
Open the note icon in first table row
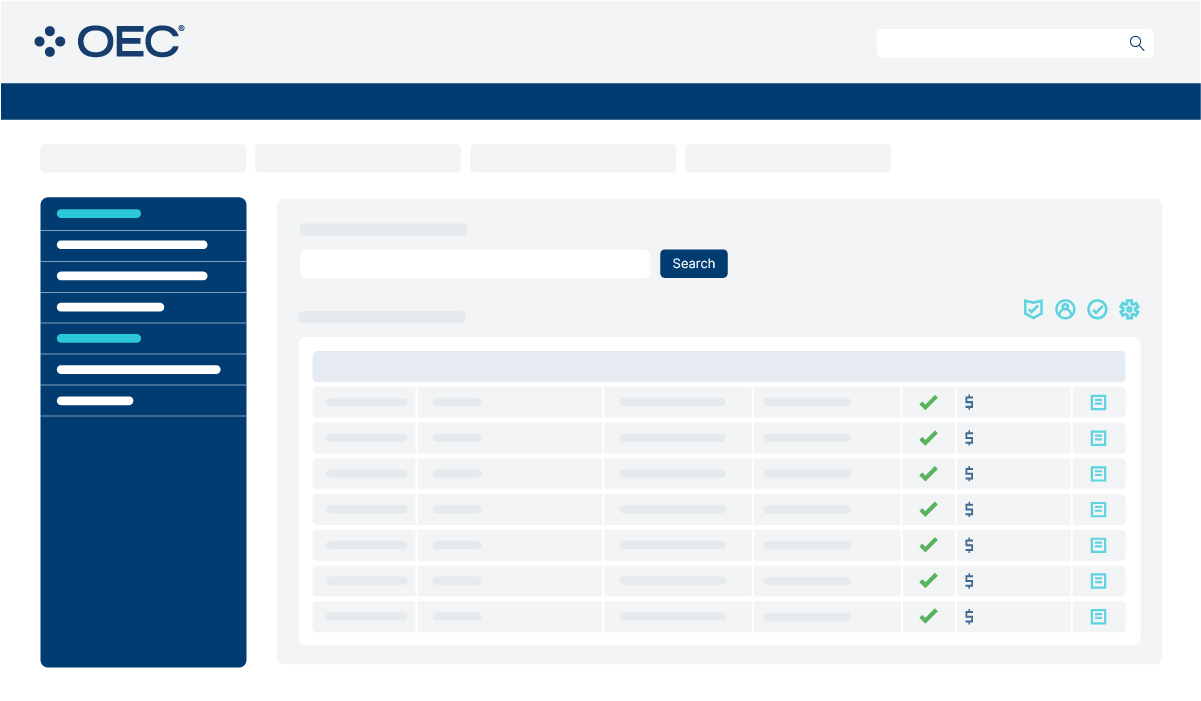tap(1098, 402)
